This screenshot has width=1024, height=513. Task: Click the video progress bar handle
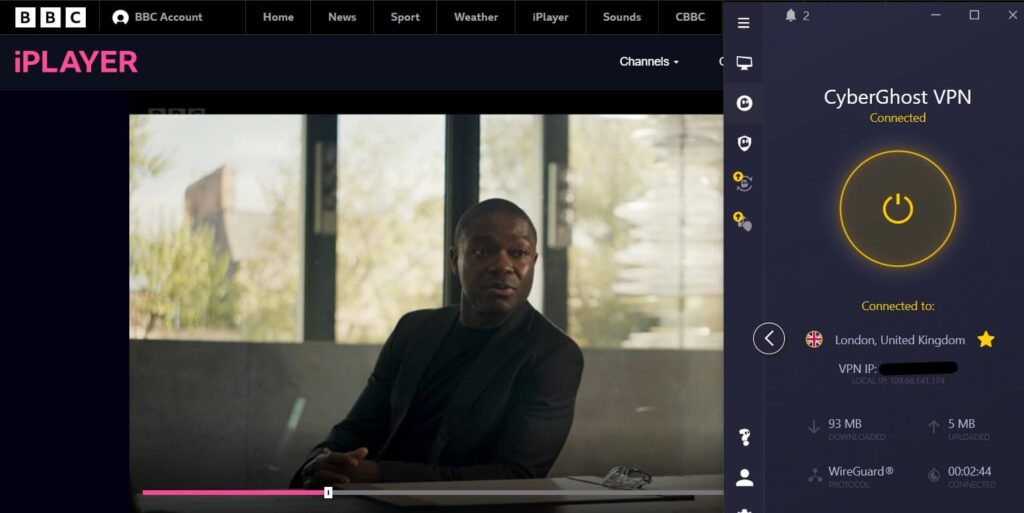[x=328, y=492]
